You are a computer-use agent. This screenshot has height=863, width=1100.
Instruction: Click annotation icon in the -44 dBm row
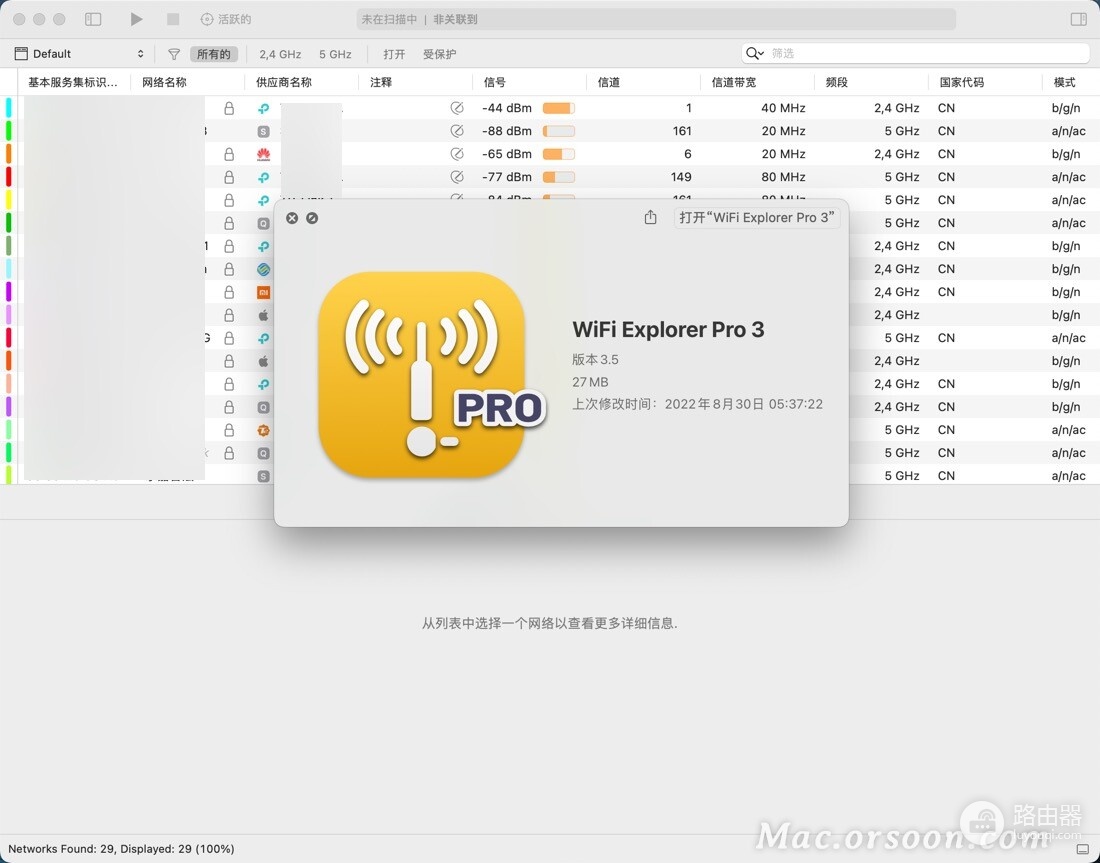pos(457,108)
